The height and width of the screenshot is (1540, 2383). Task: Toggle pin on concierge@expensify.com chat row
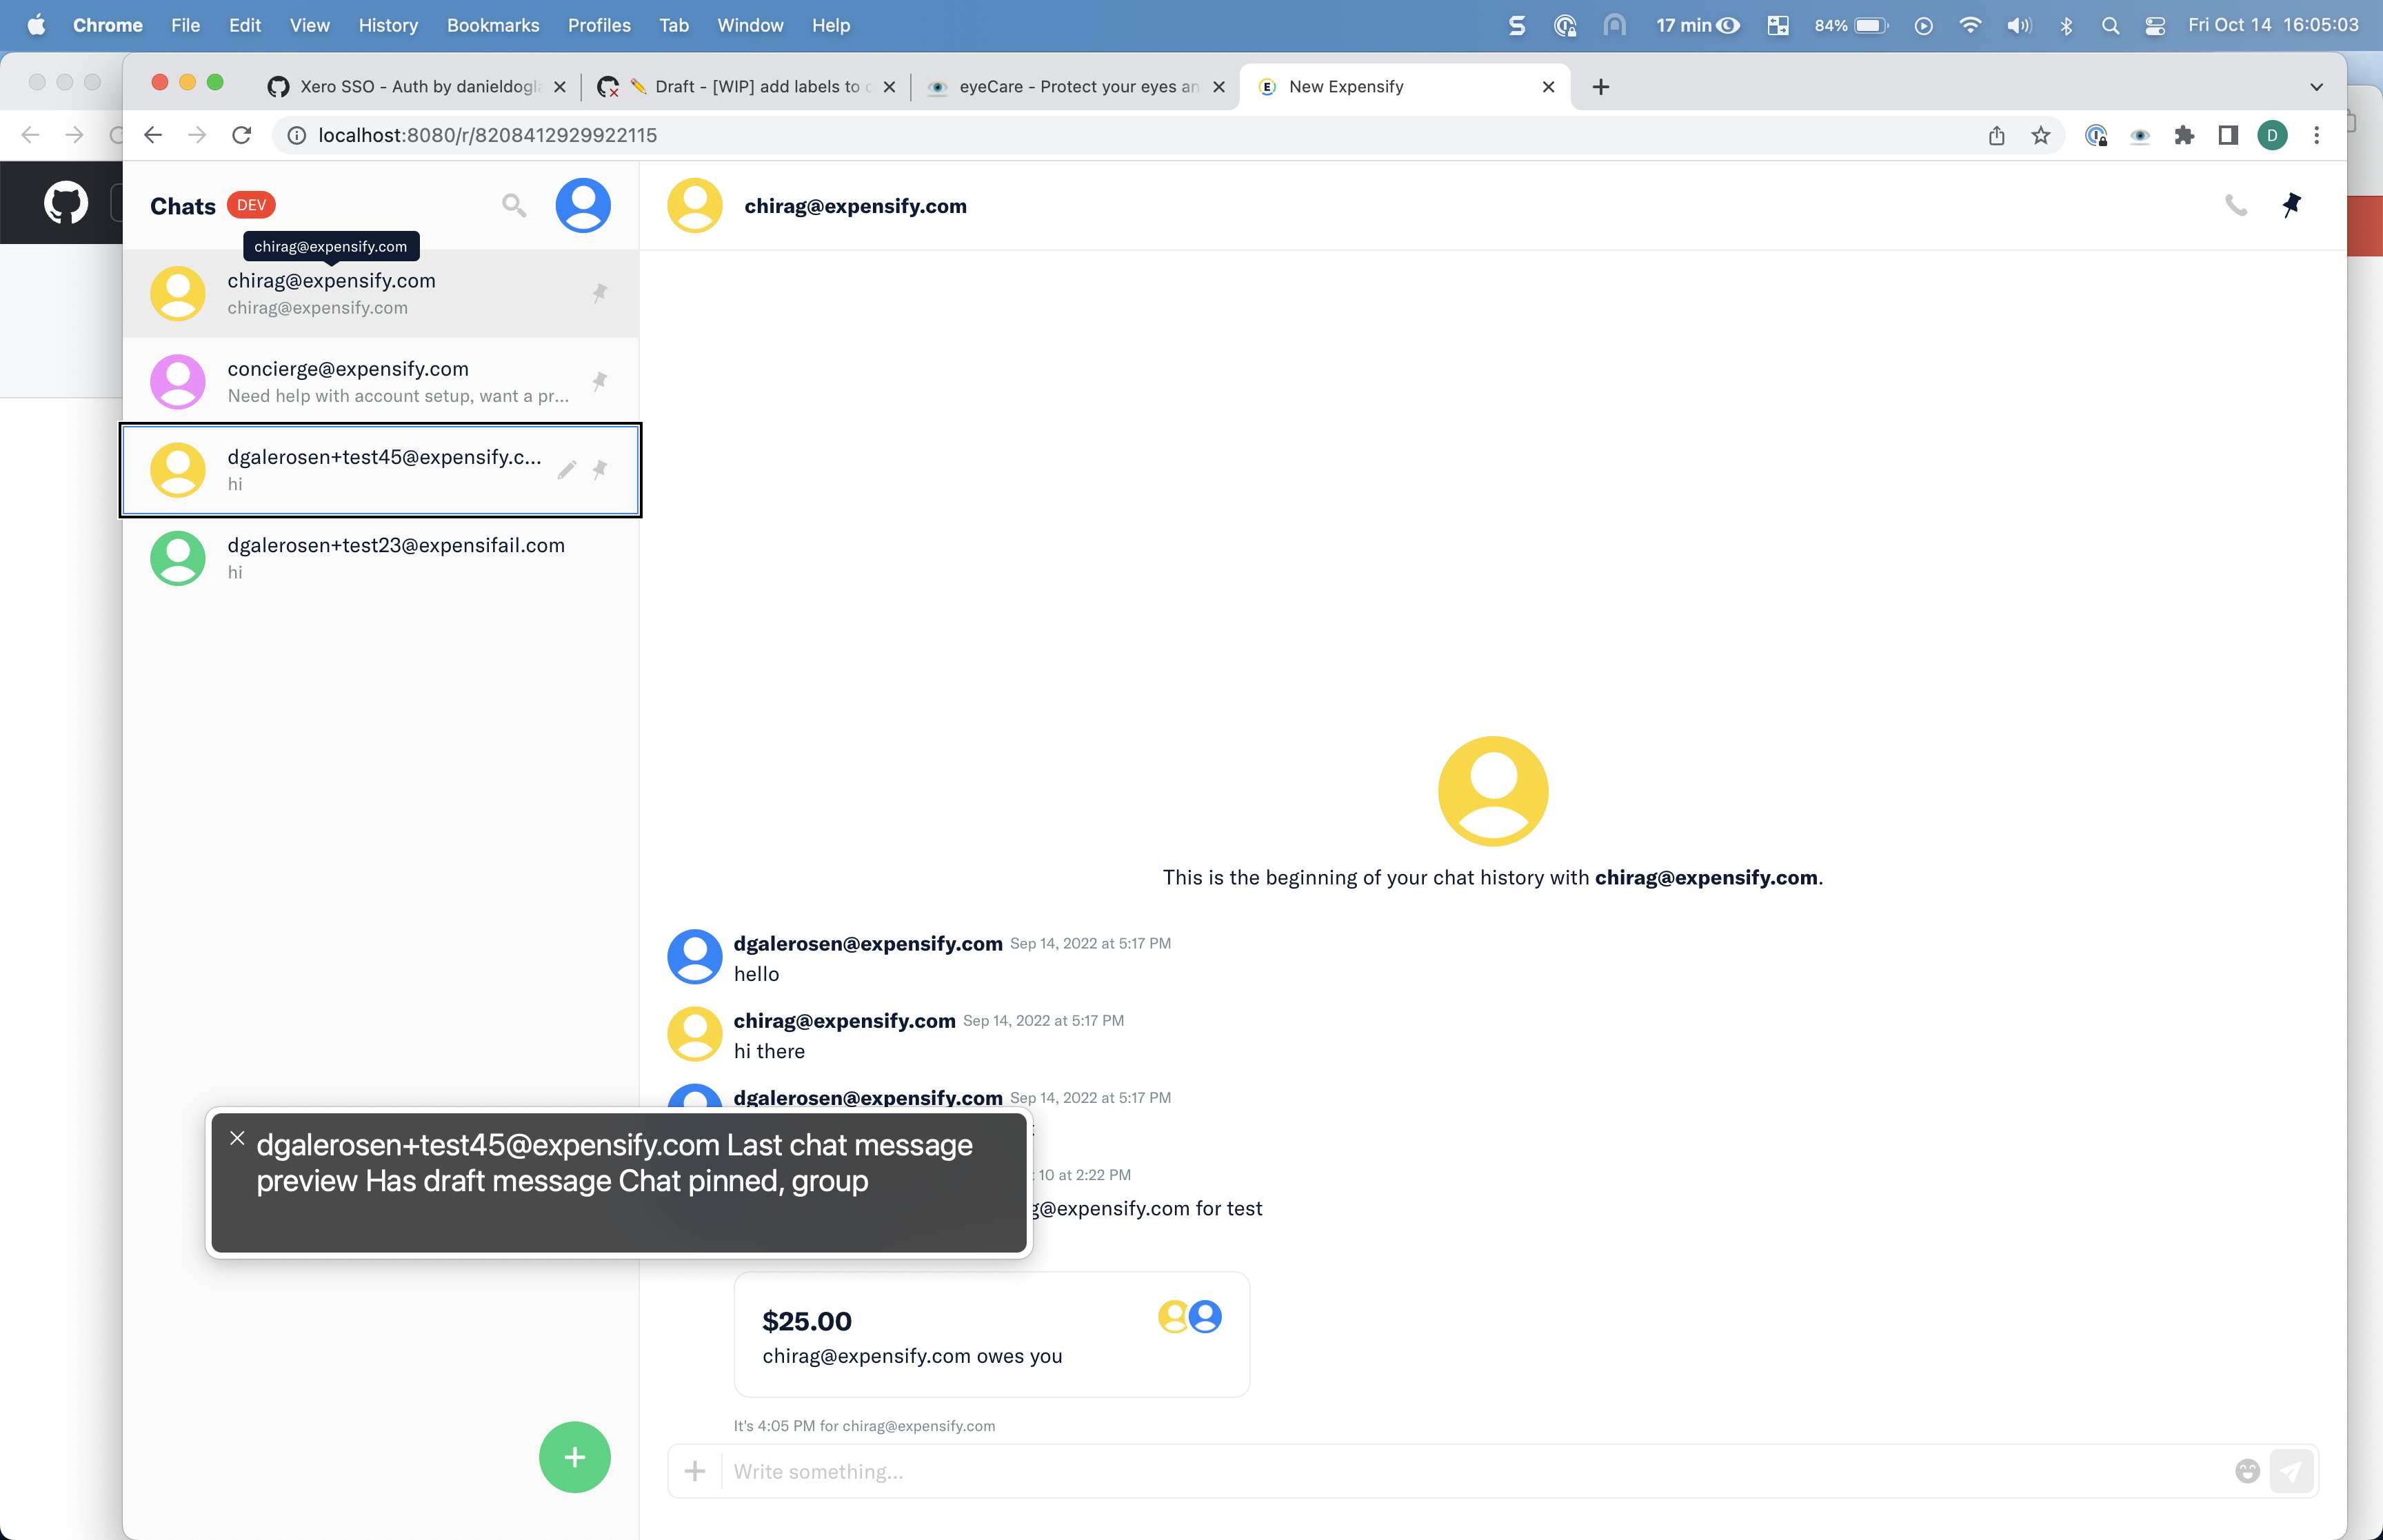(599, 381)
